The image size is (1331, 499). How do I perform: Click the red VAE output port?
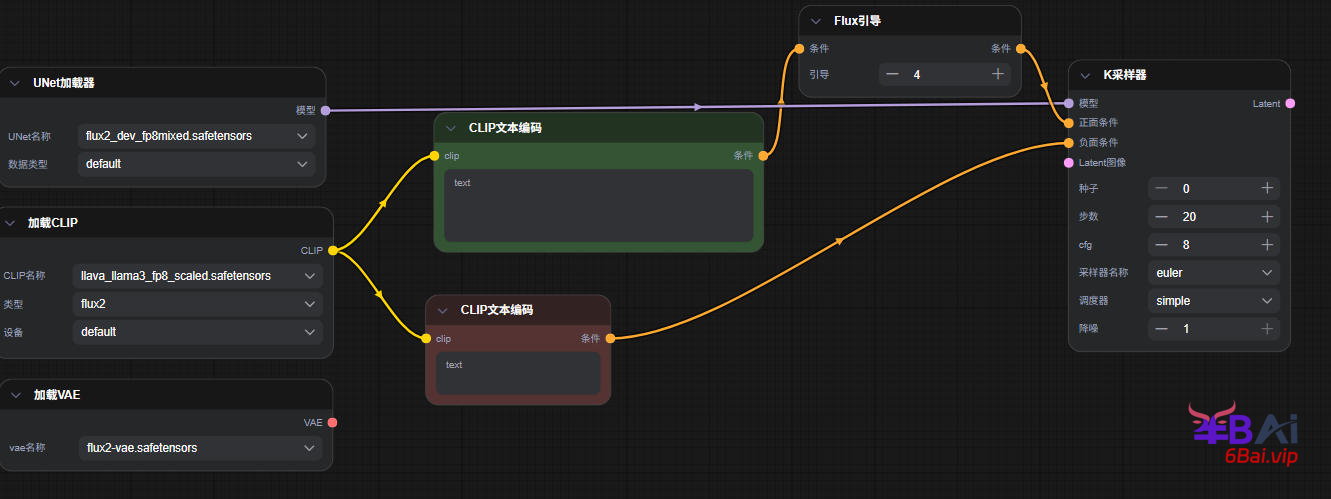pos(332,422)
